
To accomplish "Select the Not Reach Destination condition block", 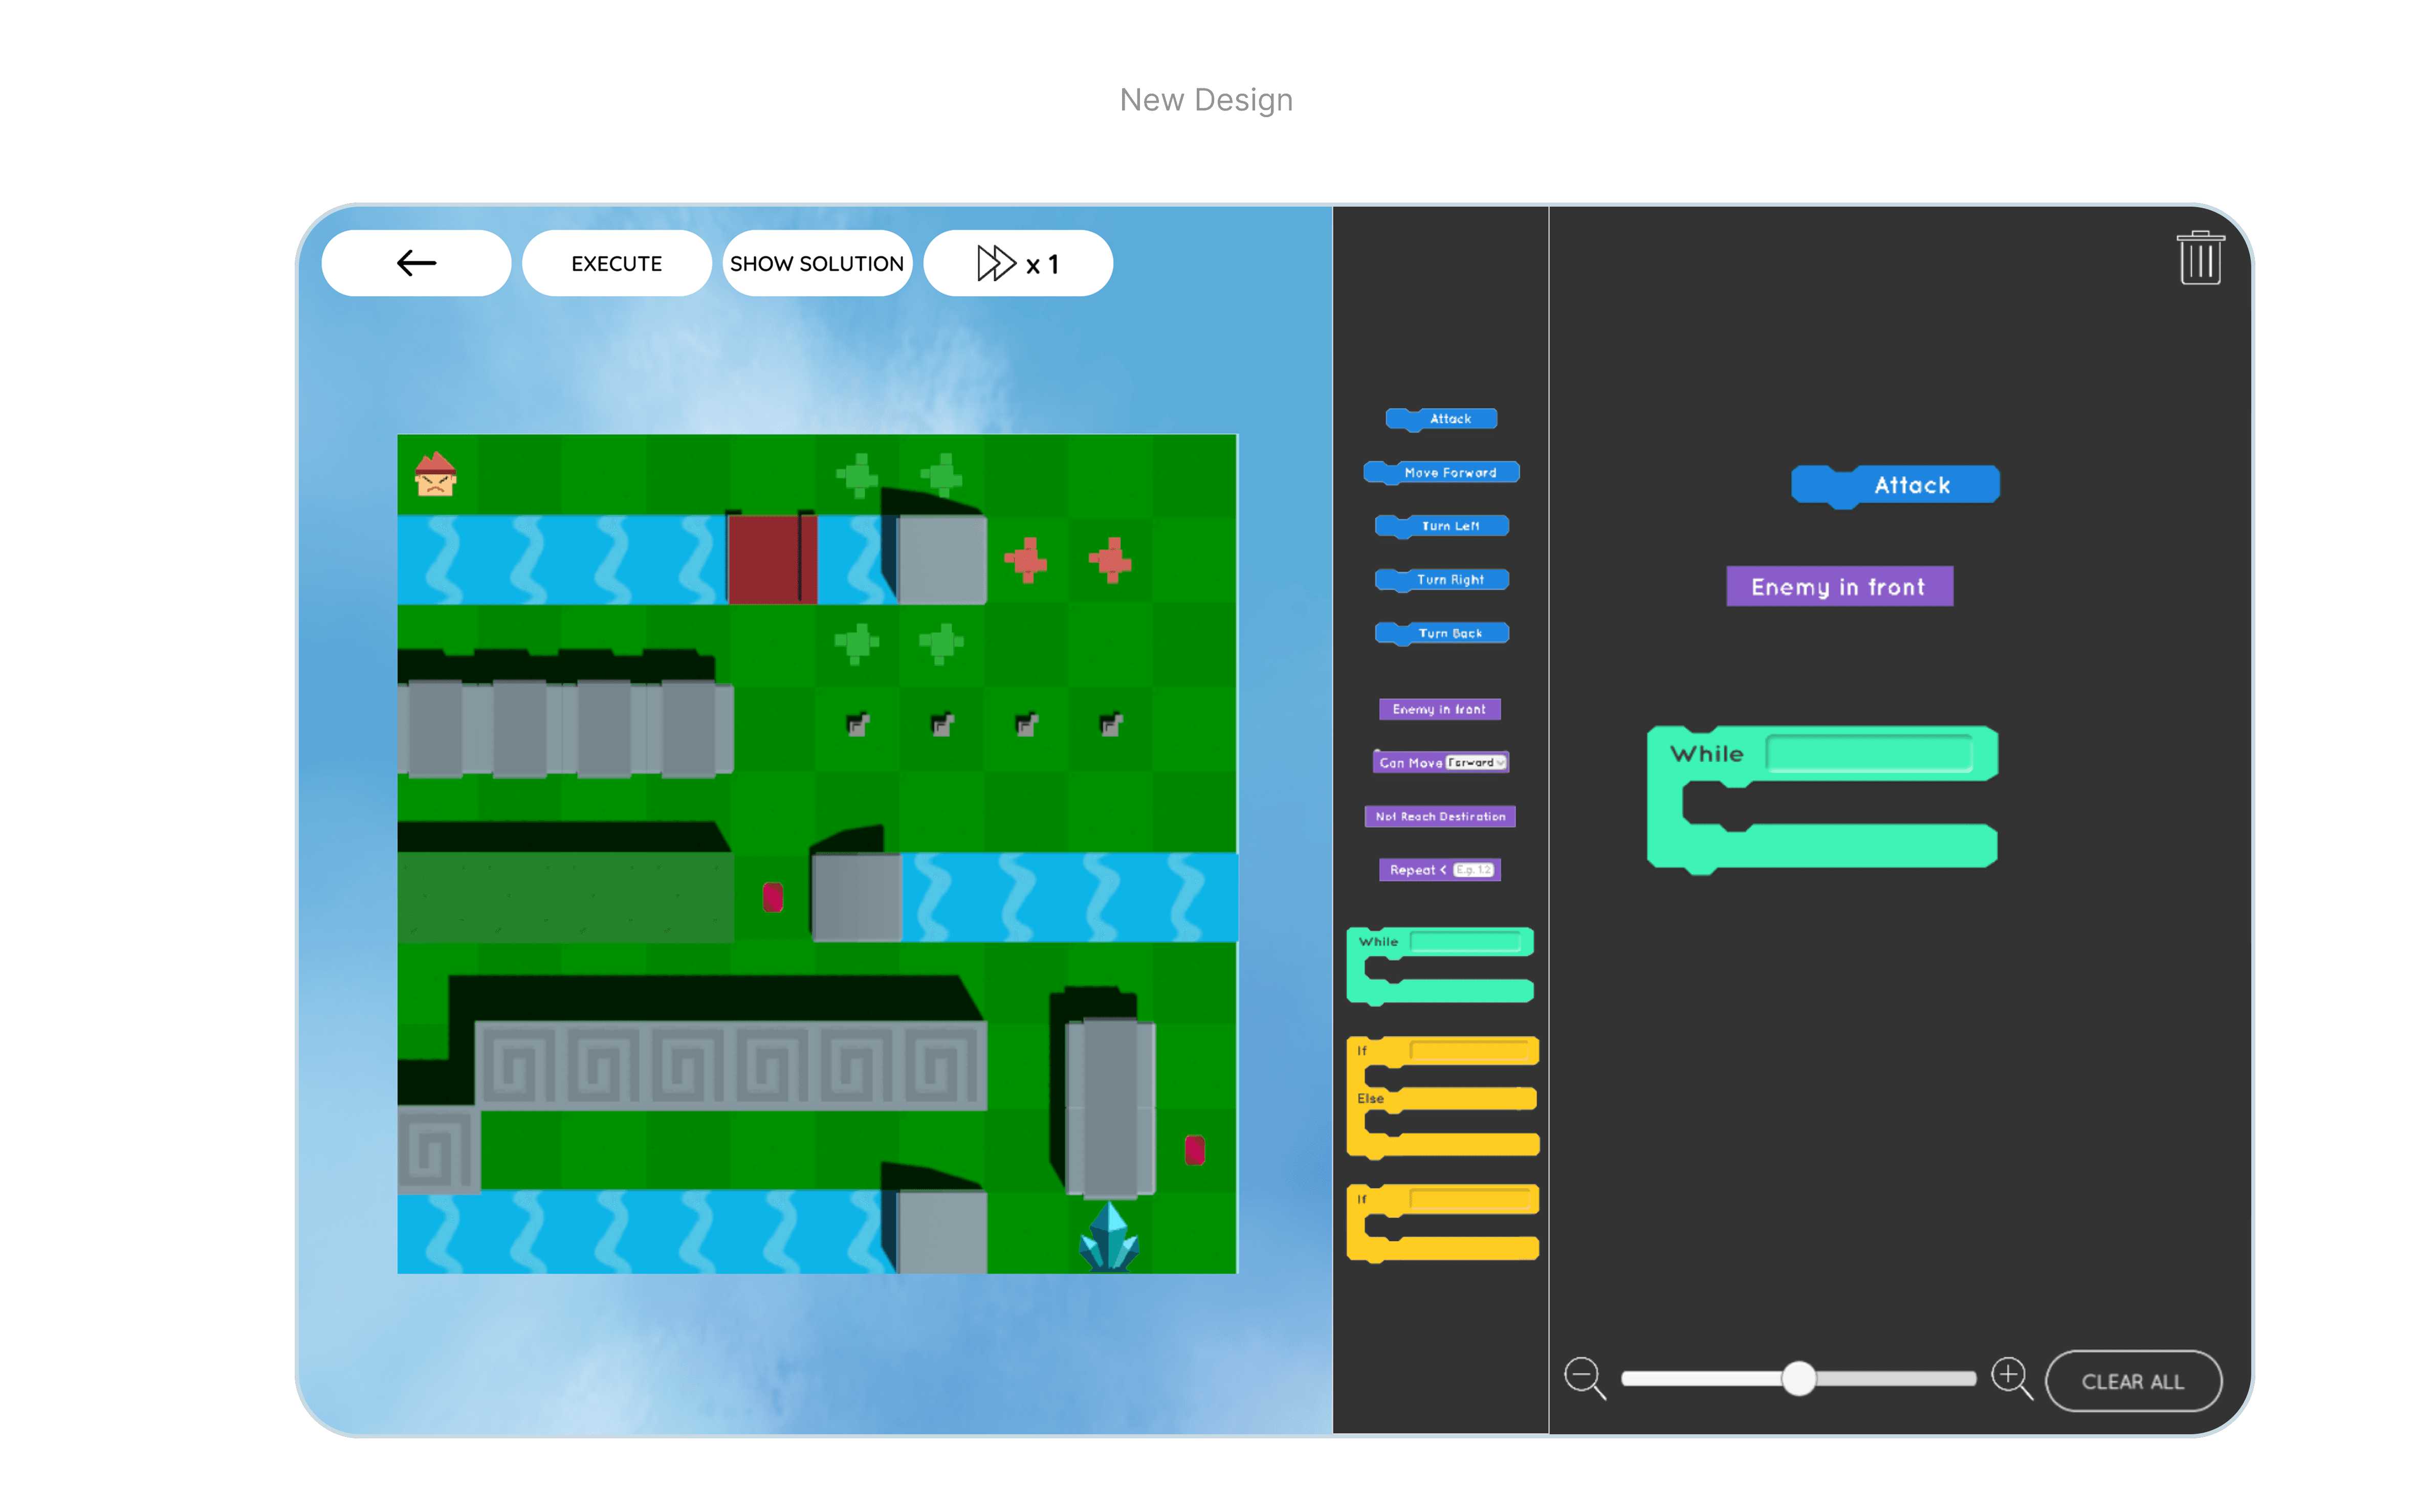I will [1440, 816].
